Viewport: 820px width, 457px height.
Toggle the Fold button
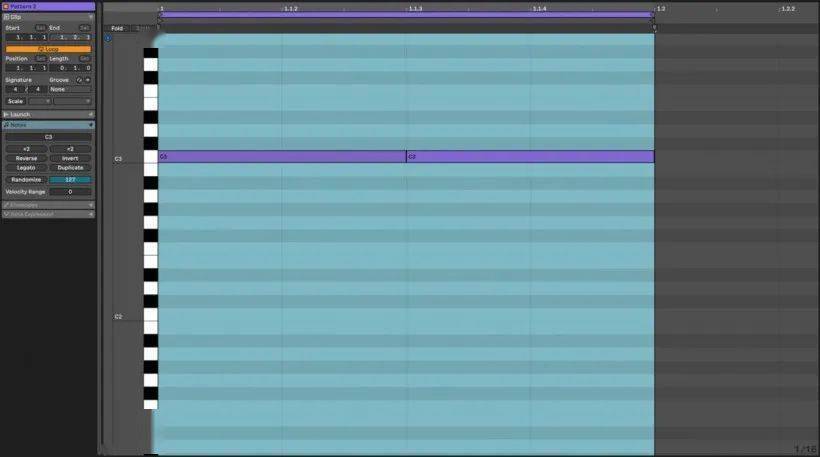pyautogui.click(x=117, y=28)
